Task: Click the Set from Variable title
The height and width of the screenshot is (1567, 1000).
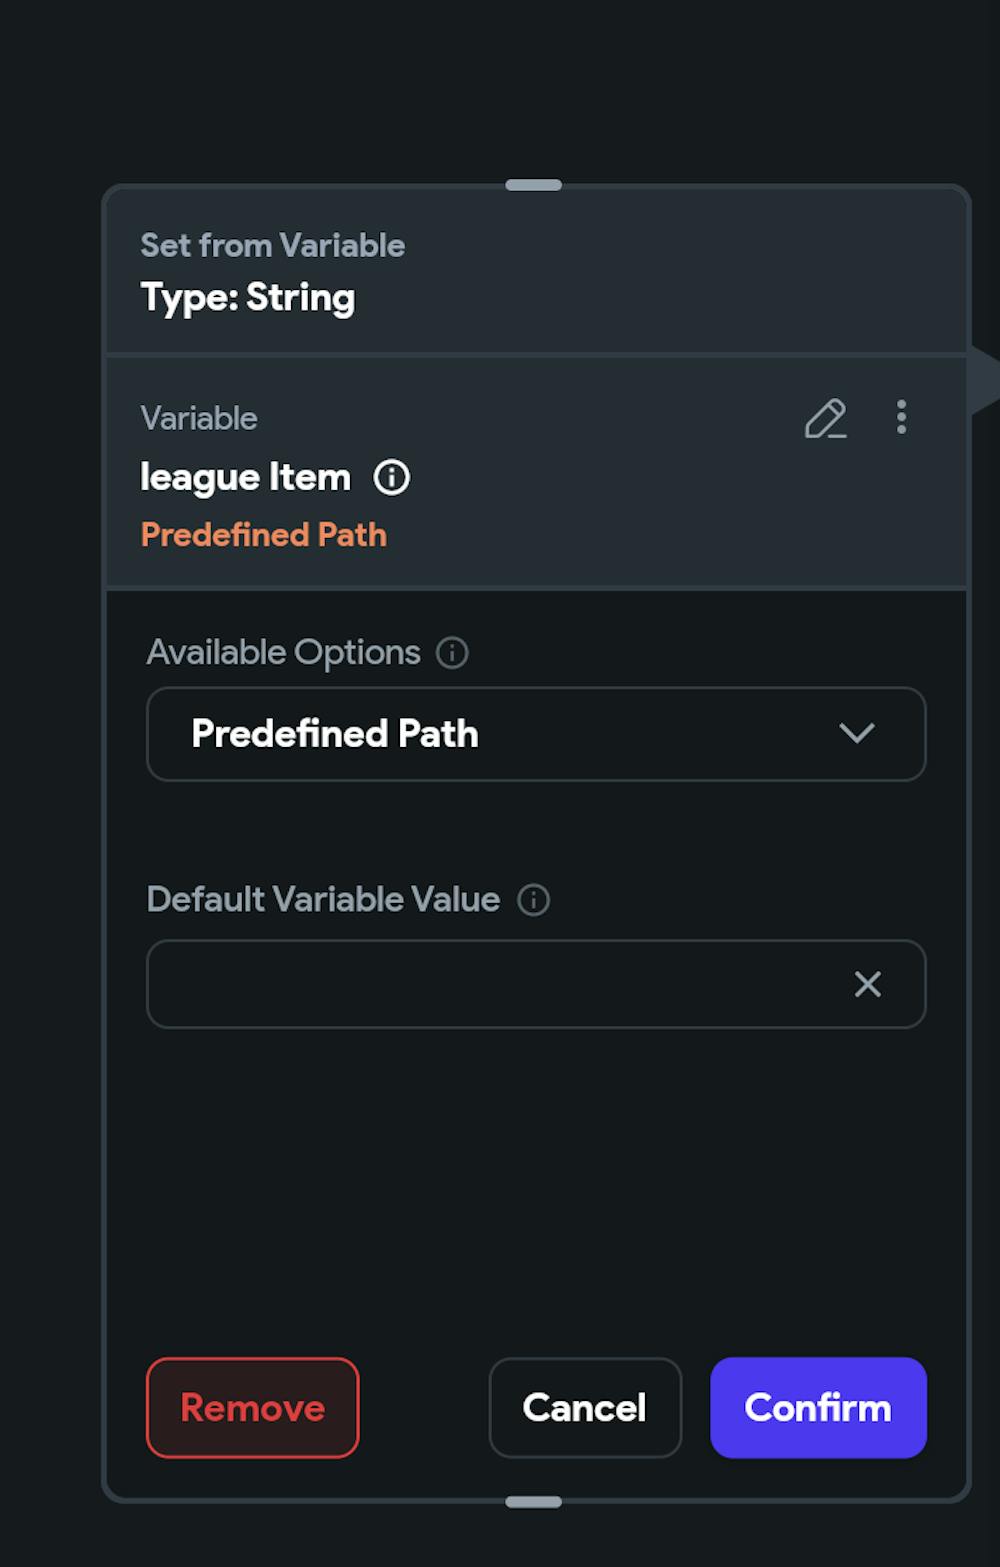Action: (x=272, y=245)
